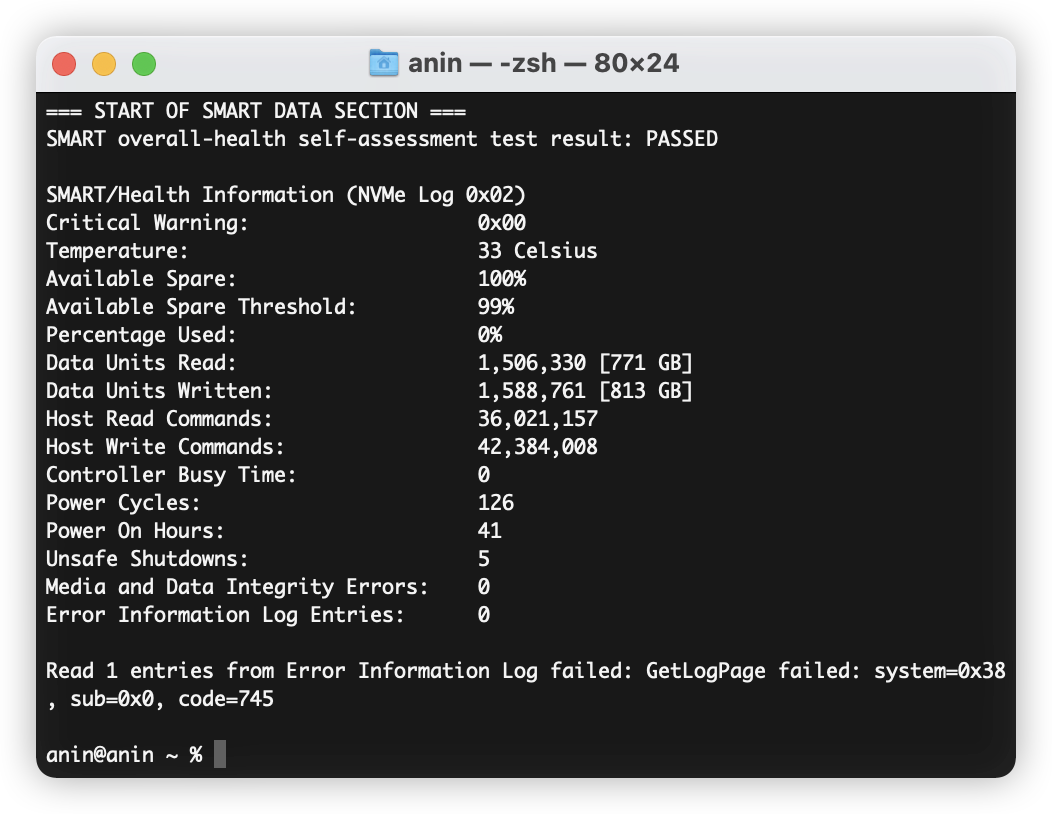Close the terminal window with red button
Image resolution: width=1052 pixels, height=814 pixels.
(x=64, y=64)
